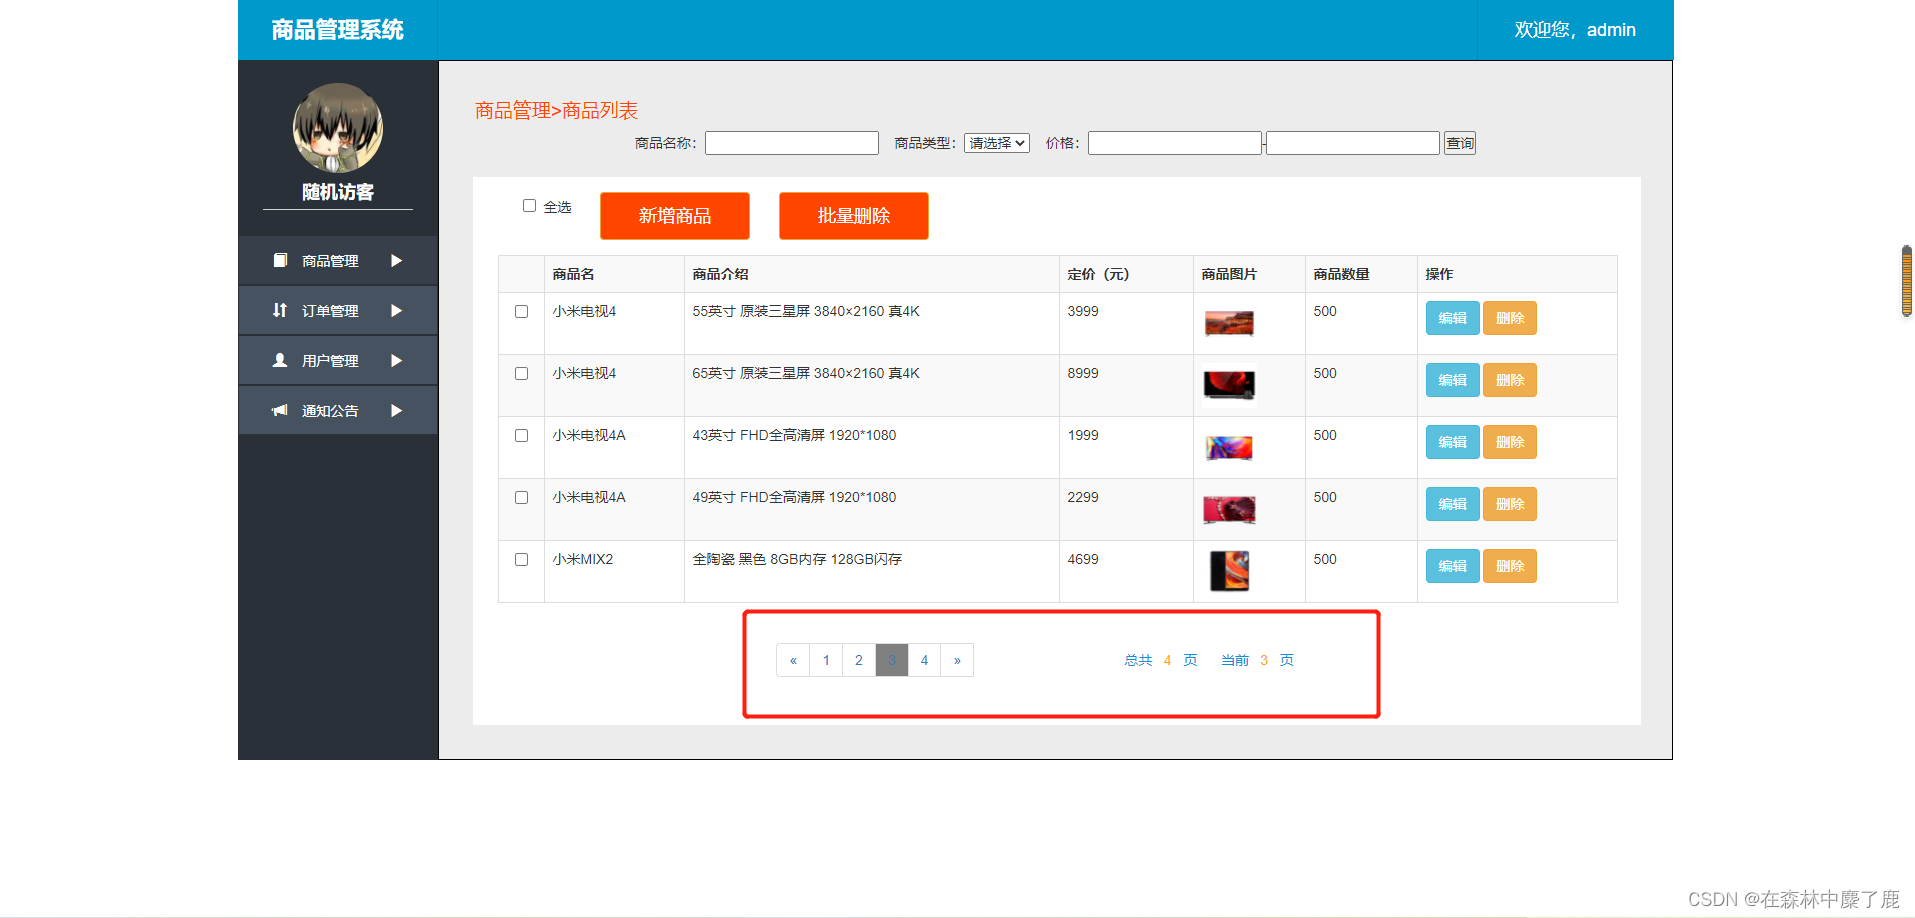
Task: Focus the minimum price input field
Action: click(1175, 143)
